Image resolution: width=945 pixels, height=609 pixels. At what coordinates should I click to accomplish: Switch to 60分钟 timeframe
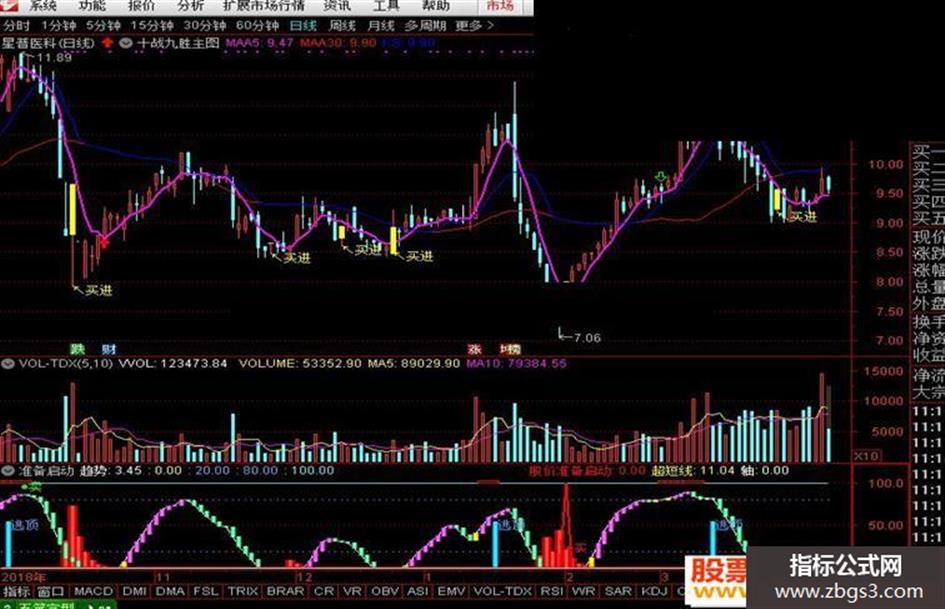click(257, 25)
